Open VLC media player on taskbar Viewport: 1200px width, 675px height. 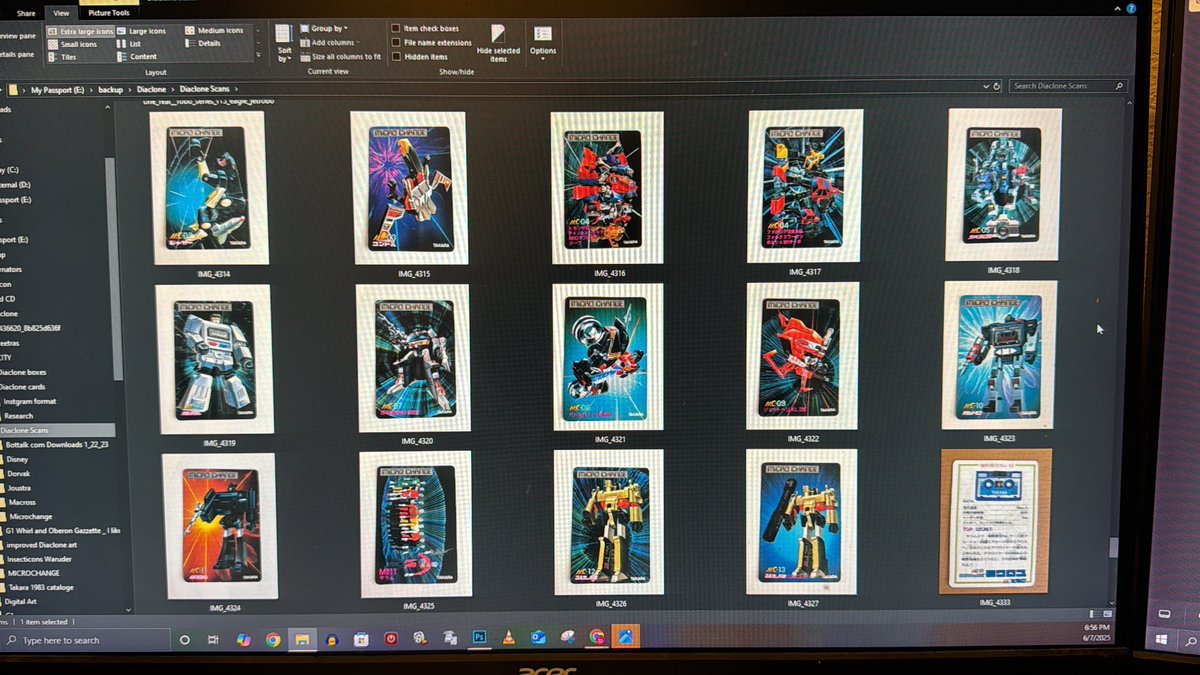tap(508, 637)
